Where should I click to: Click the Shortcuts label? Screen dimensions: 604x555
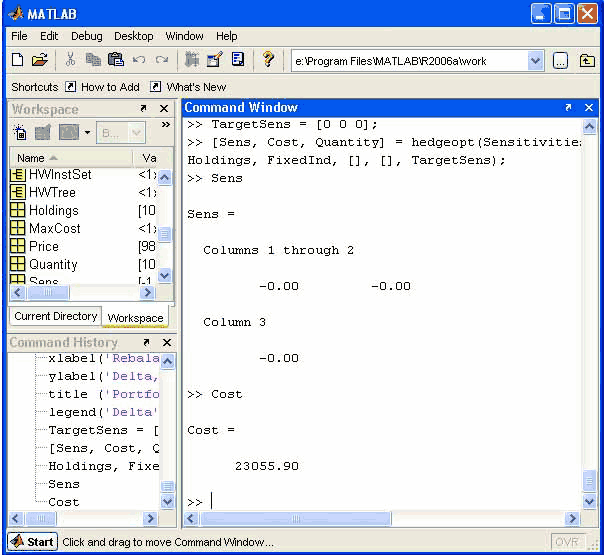tap(35, 87)
